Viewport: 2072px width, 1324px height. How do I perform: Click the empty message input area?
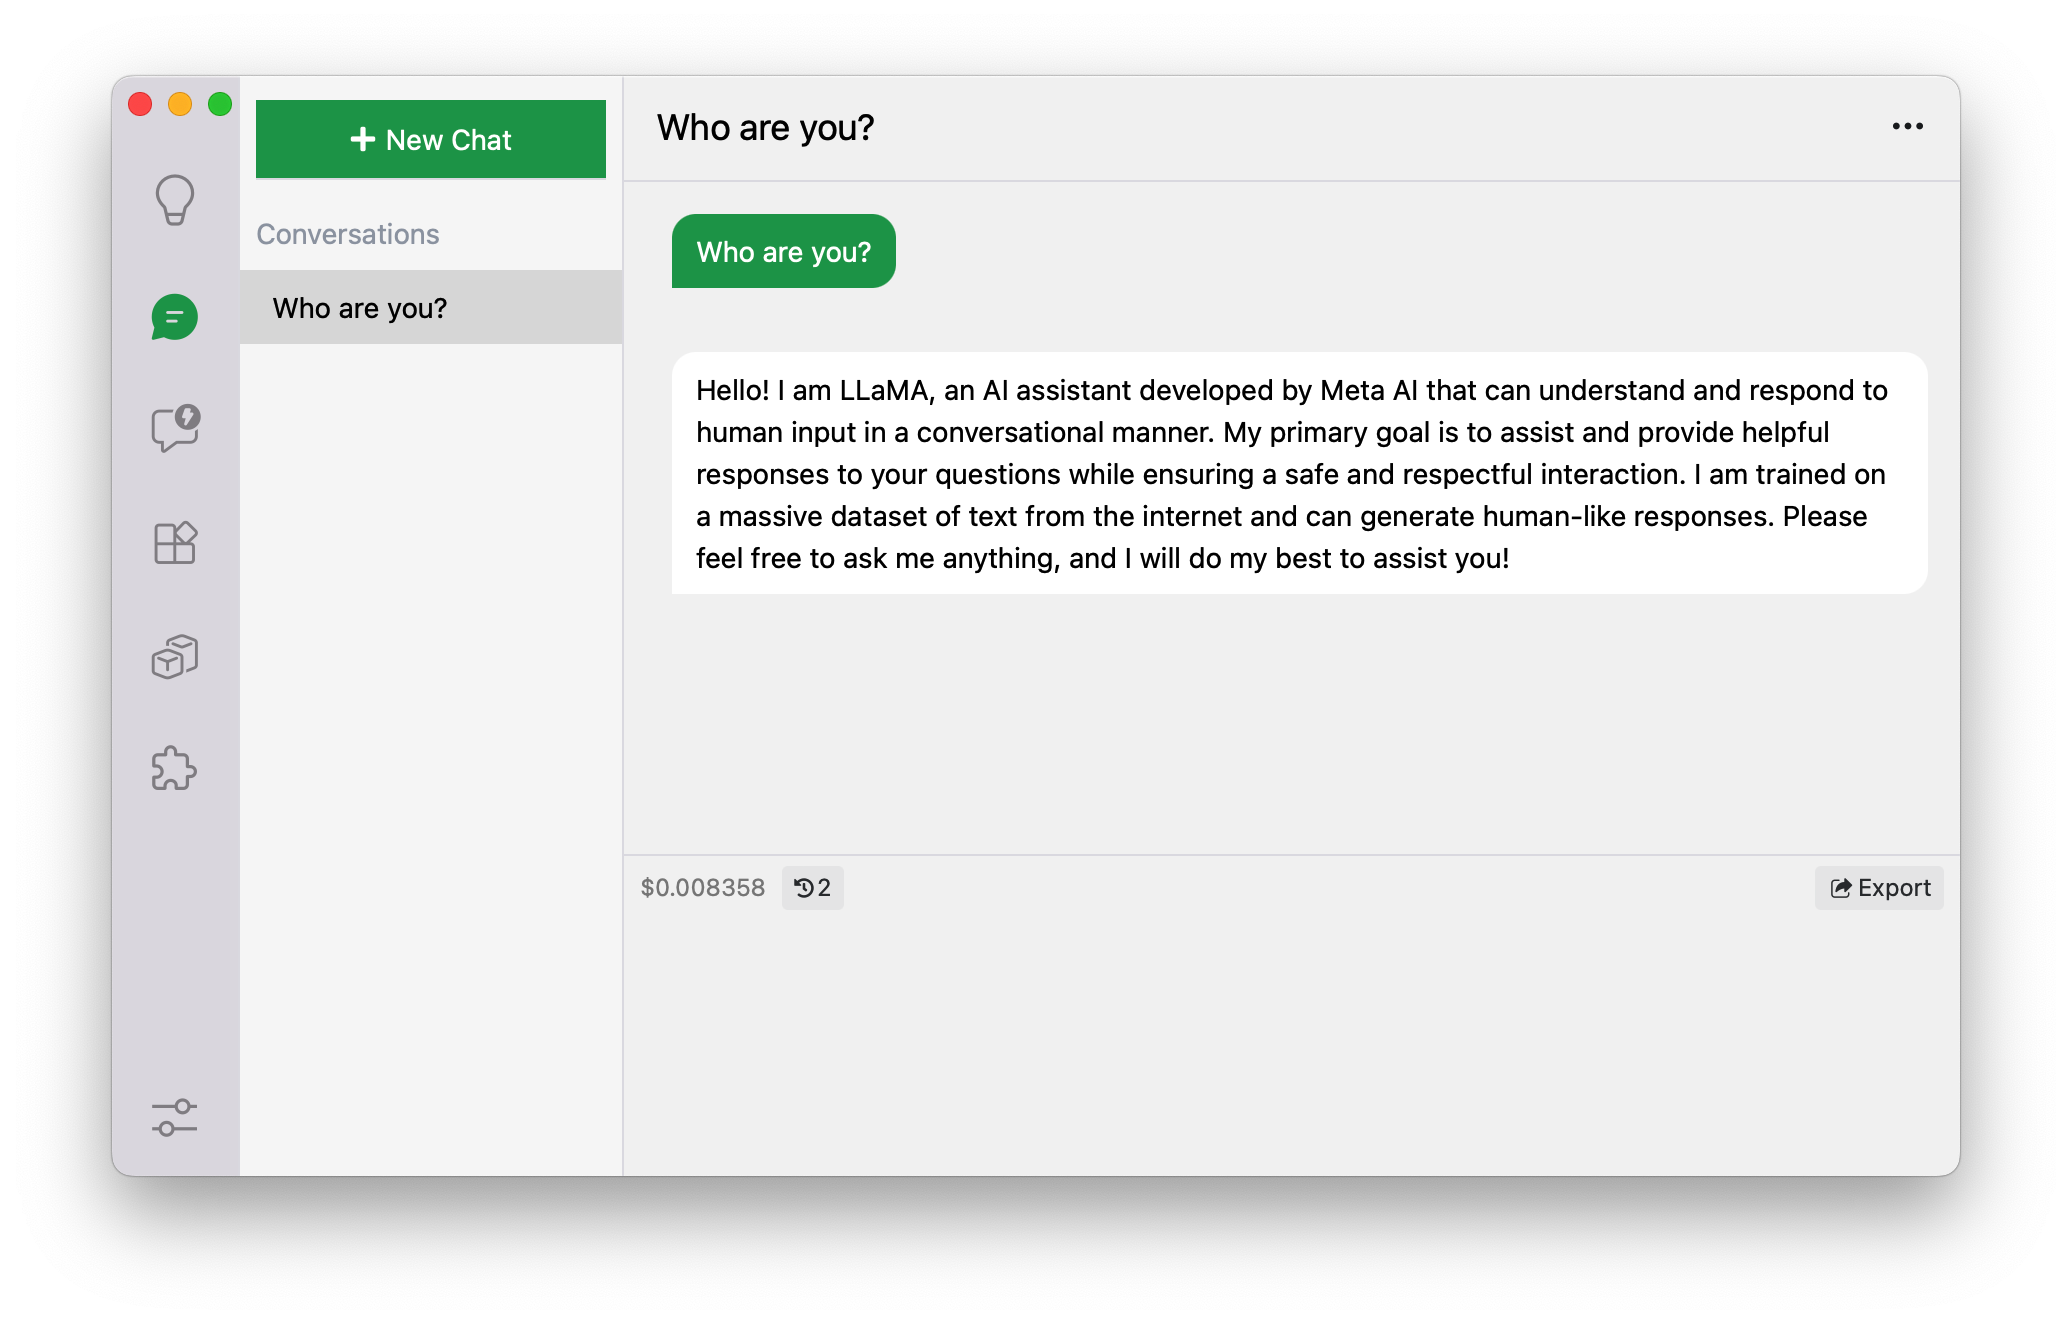[1290, 1040]
